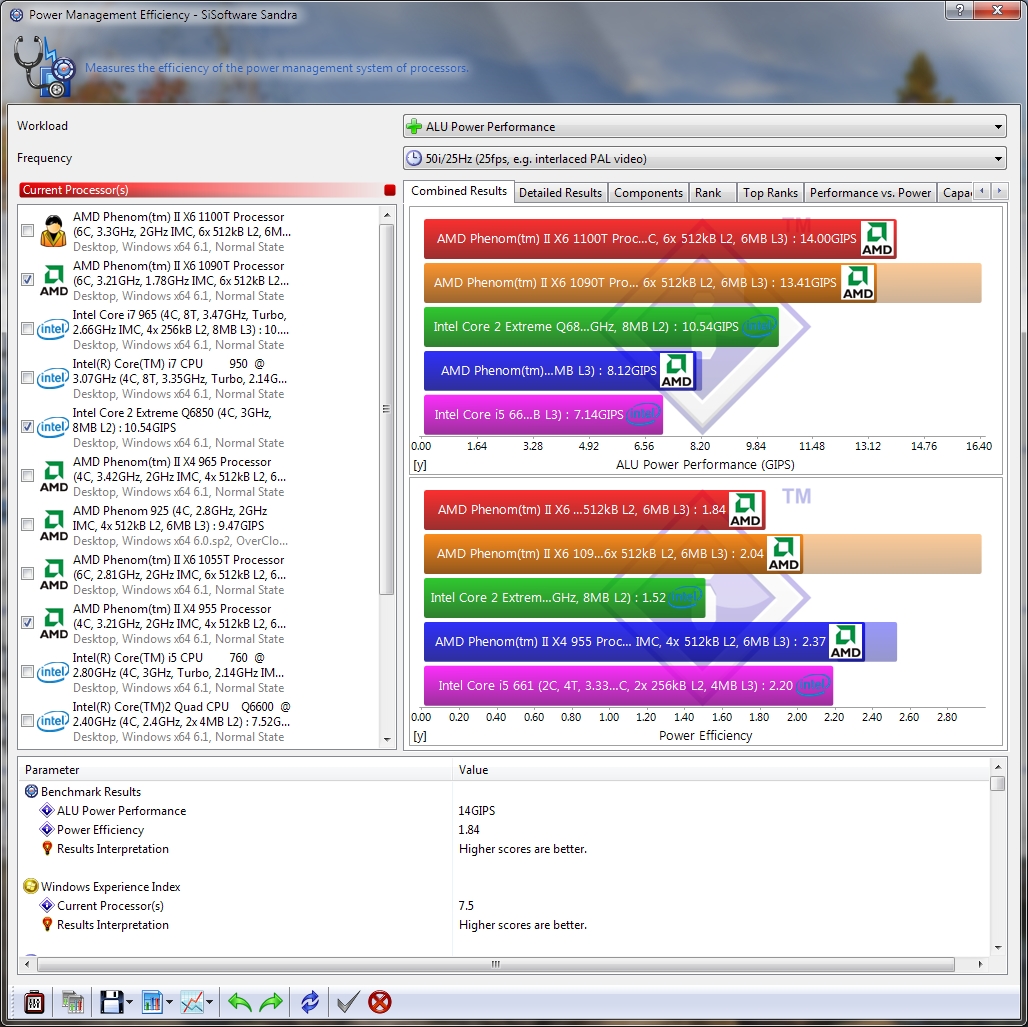Check the Phenom II X4 965 Processor checkbox
The width and height of the screenshot is (1028, 1027).
28,475
